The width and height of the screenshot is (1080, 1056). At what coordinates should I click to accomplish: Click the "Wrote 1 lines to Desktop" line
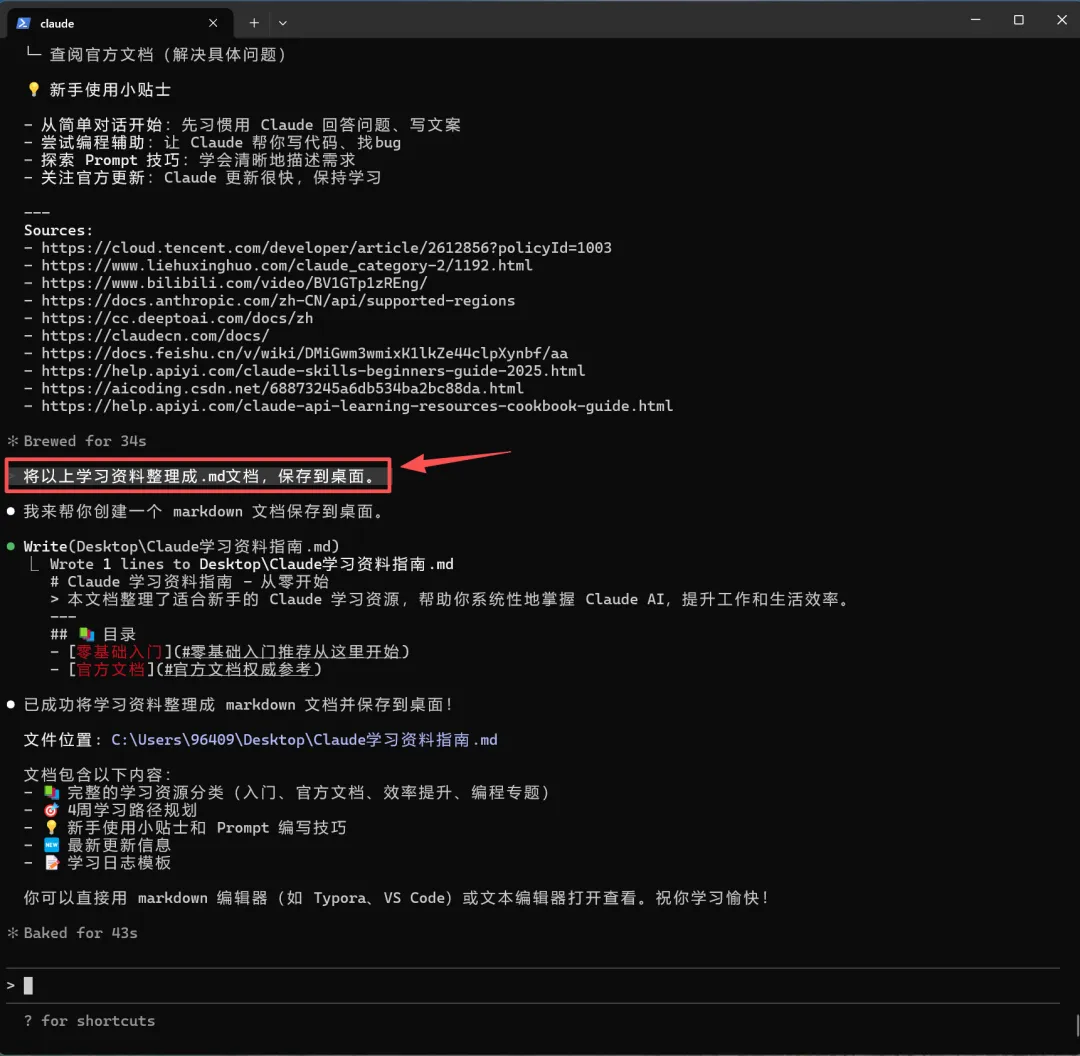tap(251, 564)
